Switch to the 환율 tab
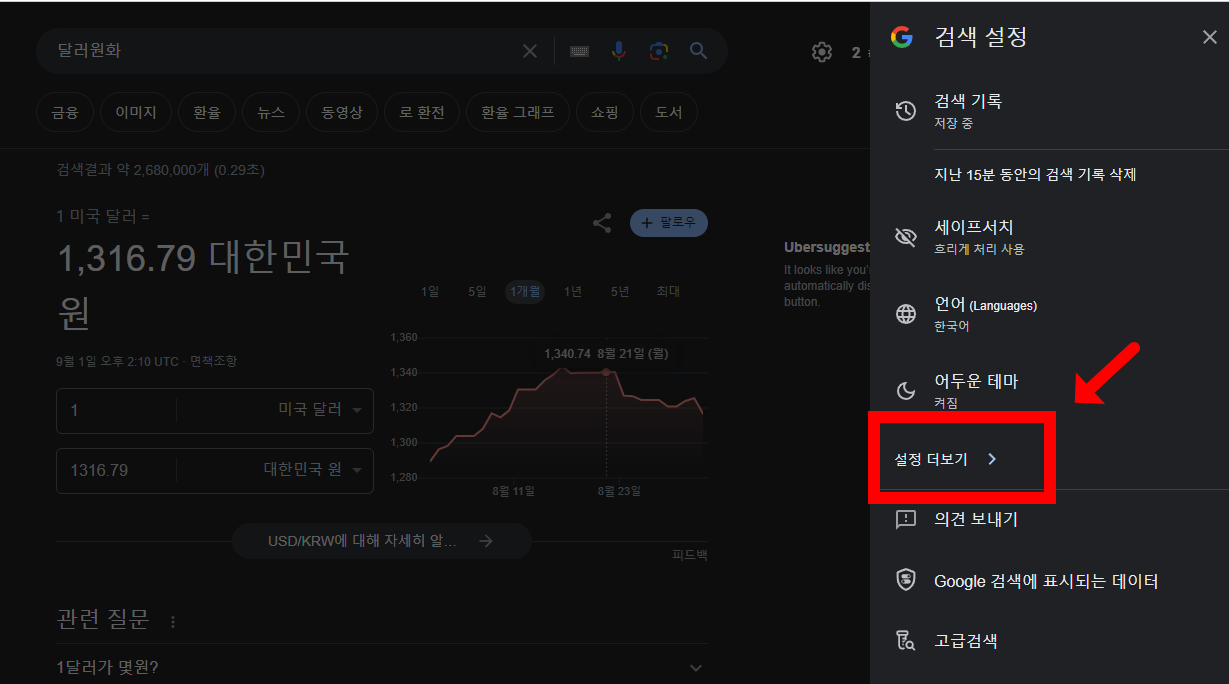Viewport: 1229px width, 684px height. coord(206,112)
